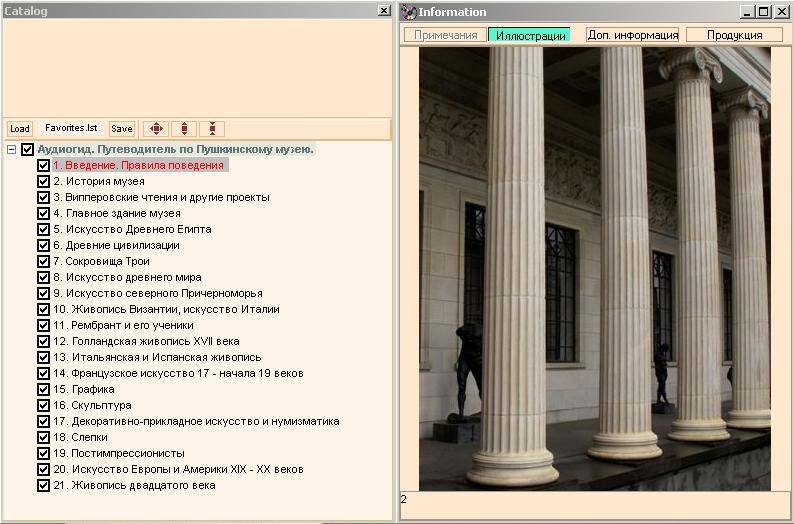Toggle checkbox for the Аудиогид root item
The image size is (794, 524).
[x=27, y=149]
